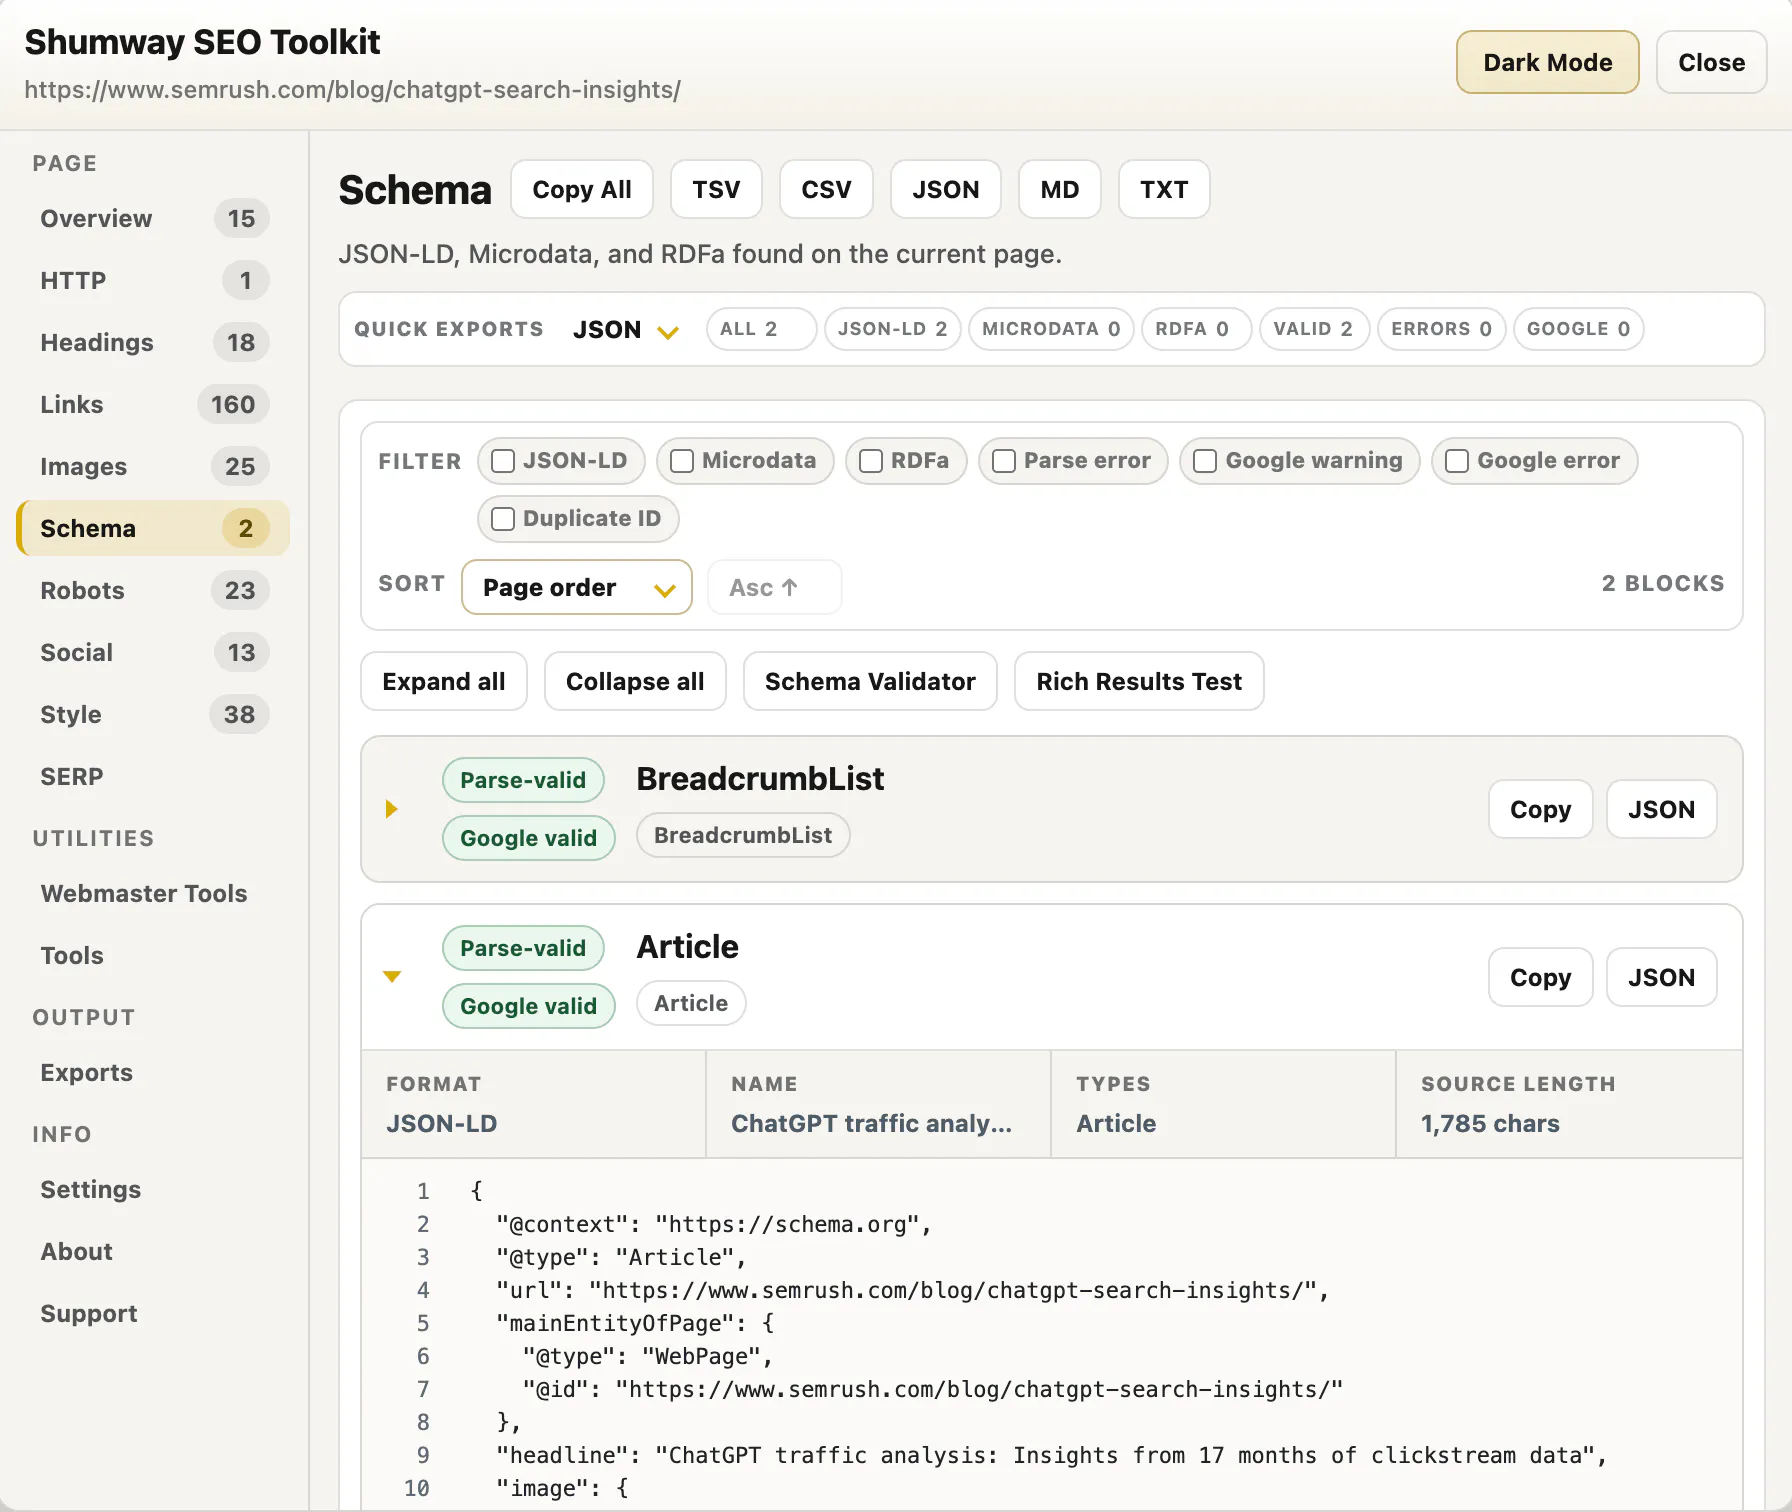The image size is (1792, 1512).
Task: View the Social section
Action: tap(153, 653)
